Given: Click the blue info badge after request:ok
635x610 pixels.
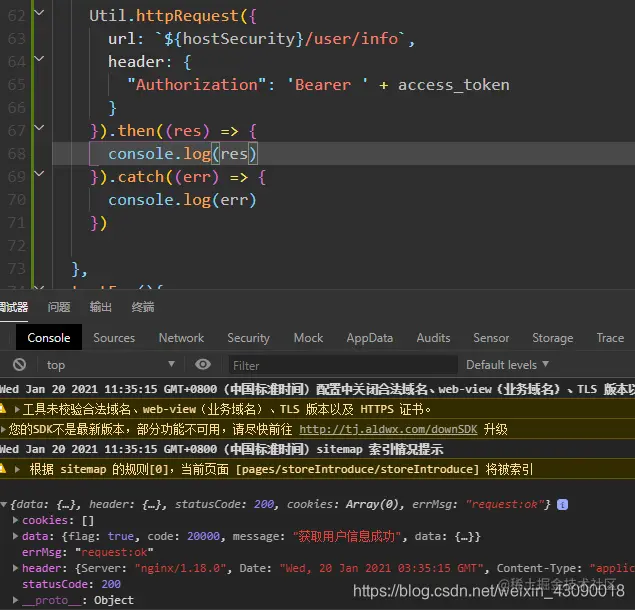Looking at the screenshot, I should pos(562,504).
